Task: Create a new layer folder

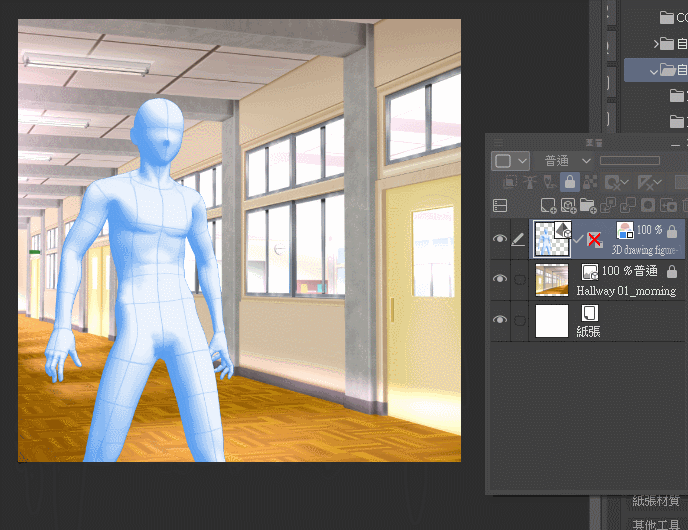Action: point(588,205)
